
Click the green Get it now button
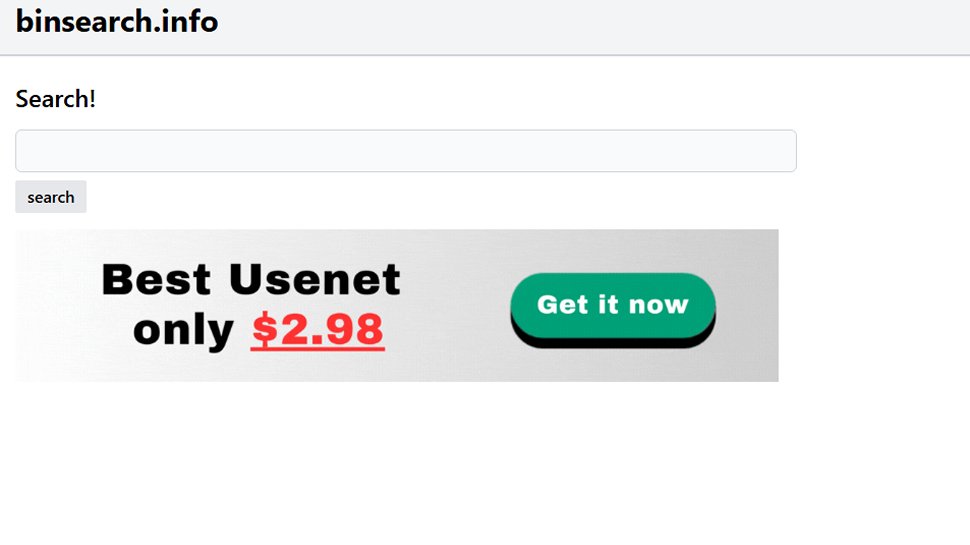pyautogui.click(x=612, y=305)
